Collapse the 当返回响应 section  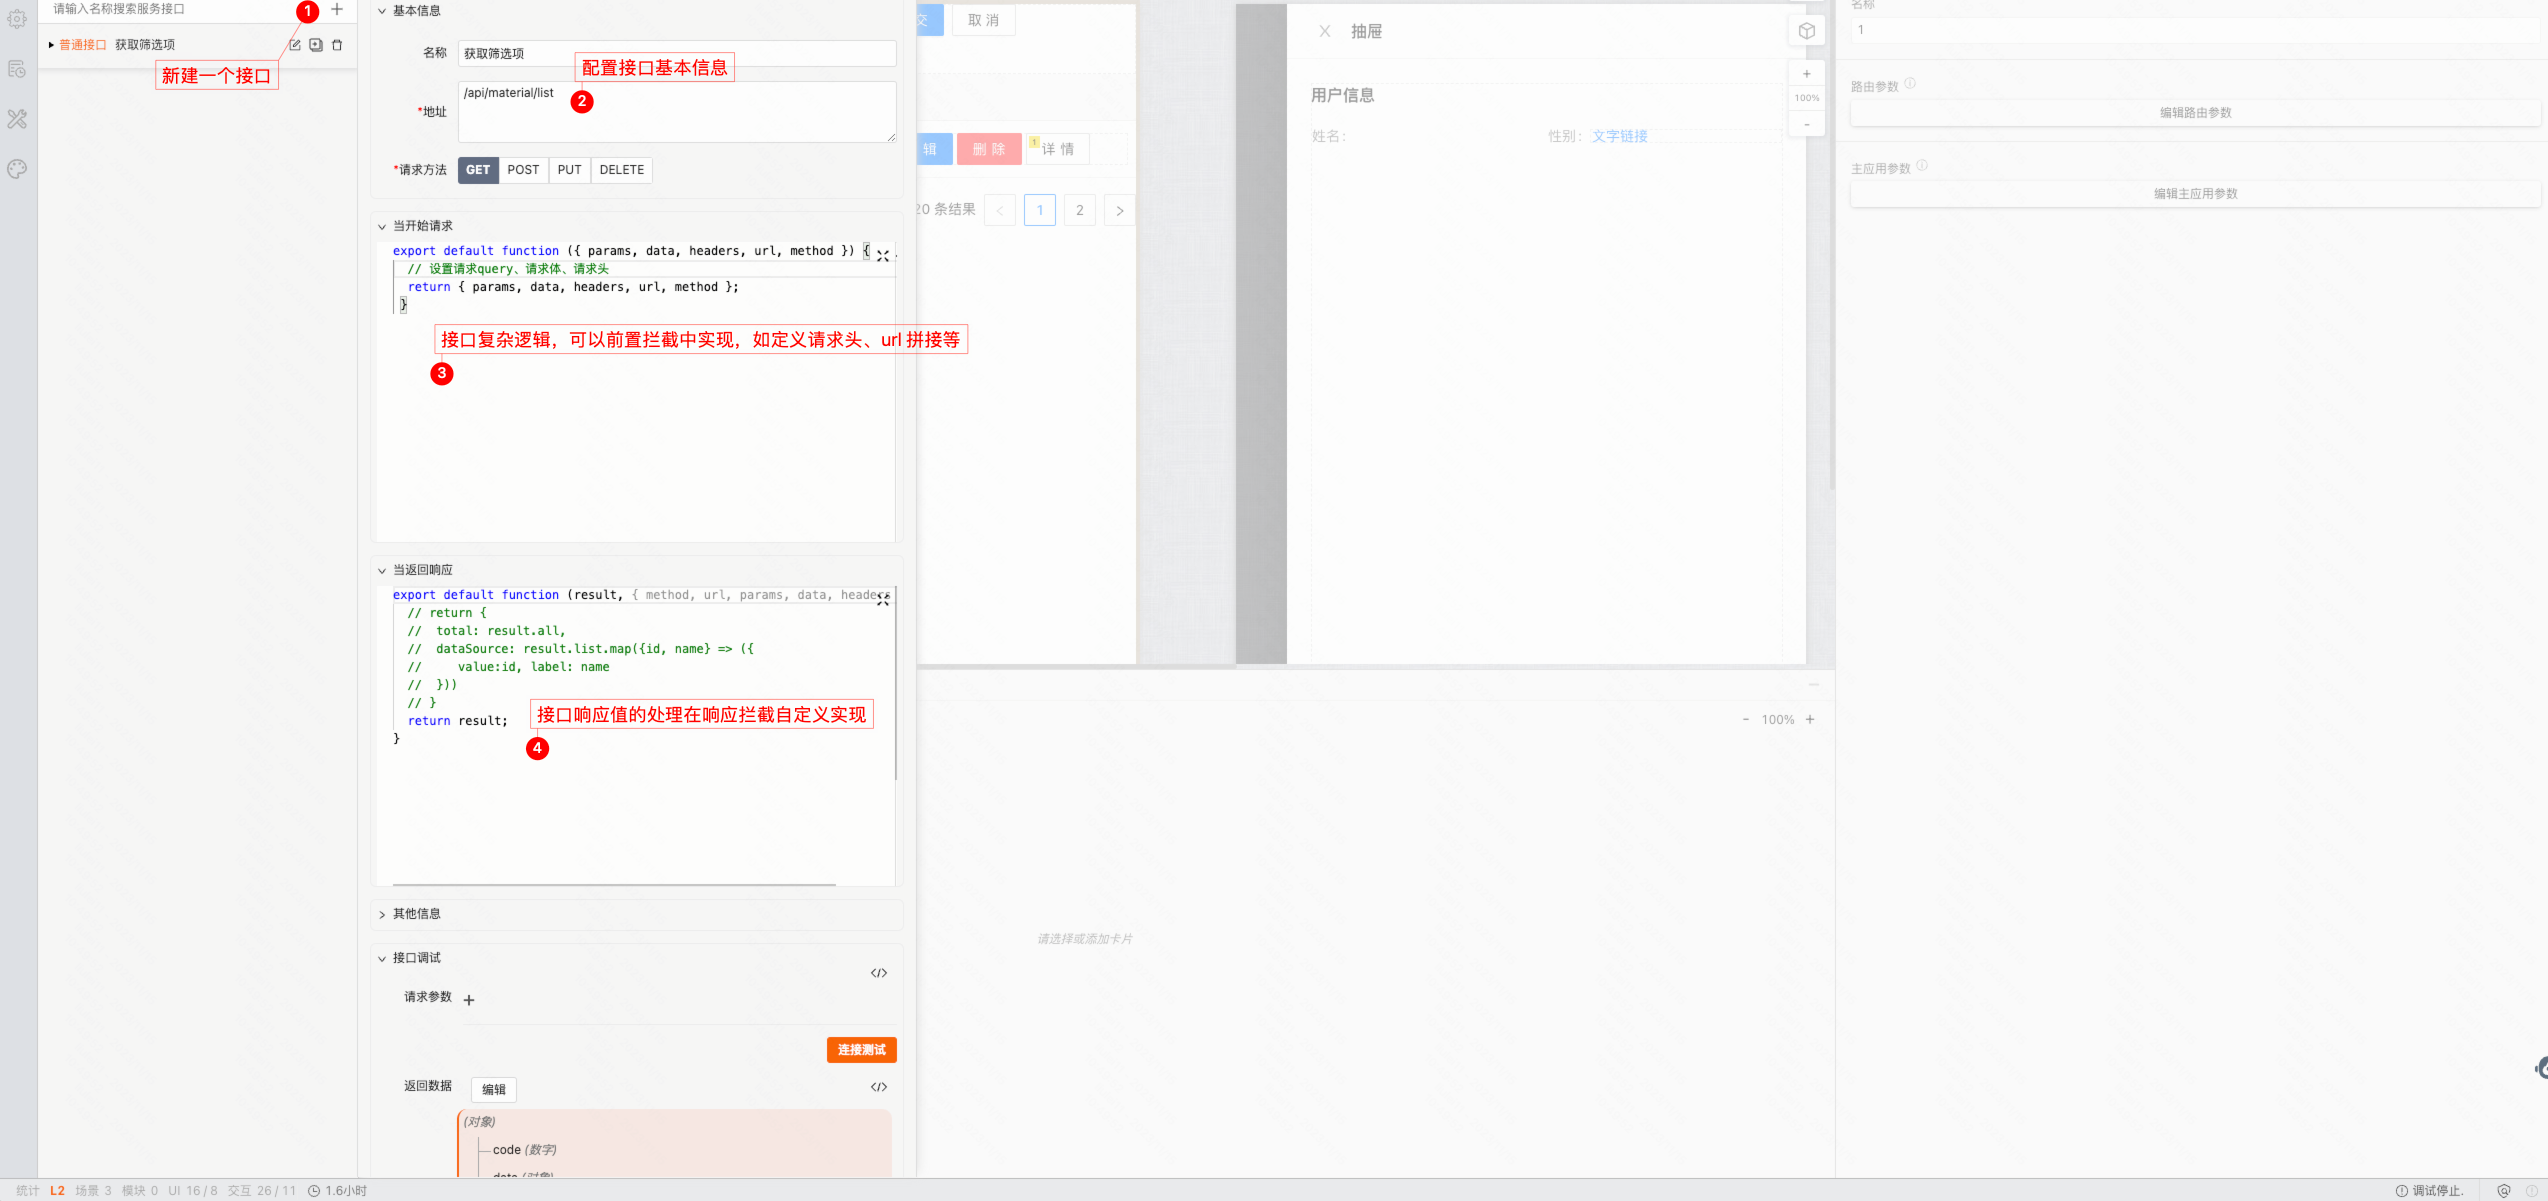[x=382, y=571]
